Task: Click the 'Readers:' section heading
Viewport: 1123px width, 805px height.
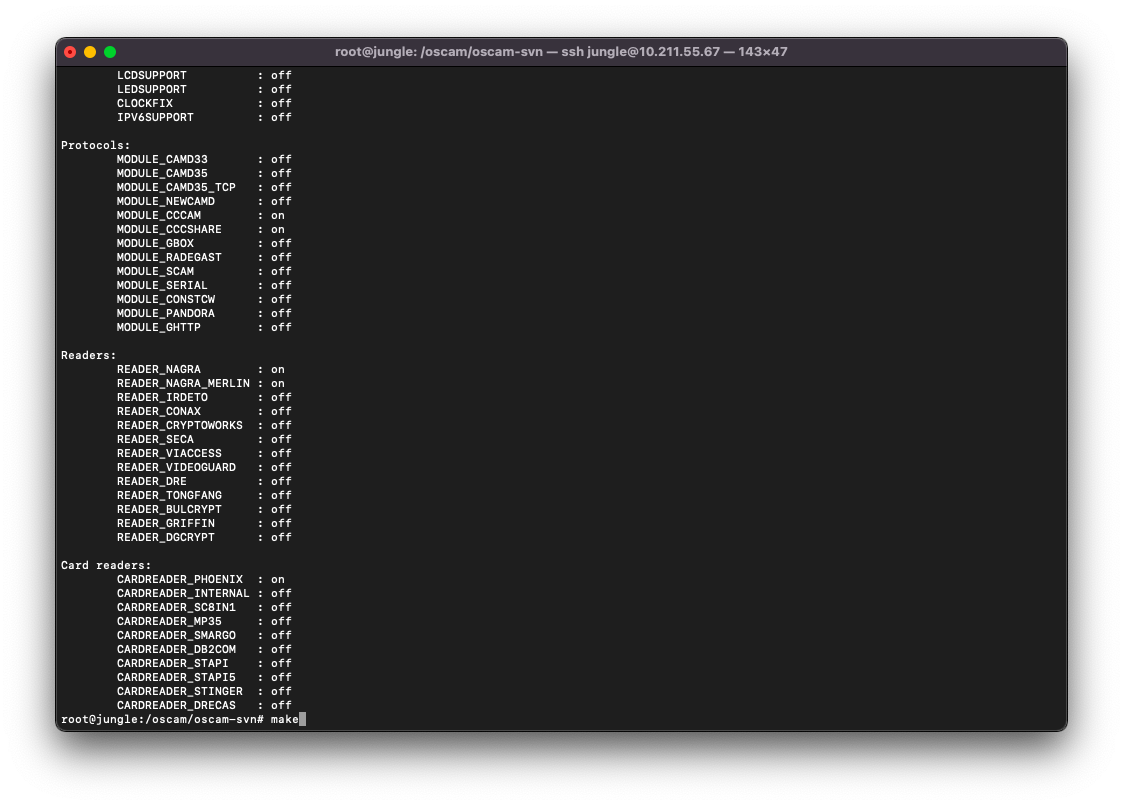Action: coord(88,355)
